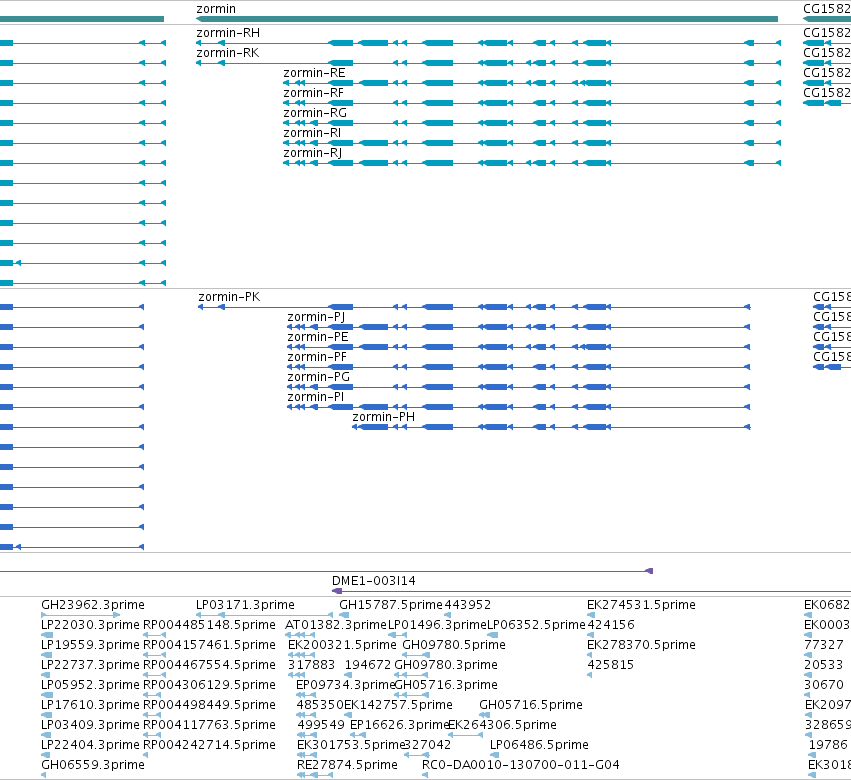
Task: Select EST GH23962.3prime label
Action: [x=93, y=605]
